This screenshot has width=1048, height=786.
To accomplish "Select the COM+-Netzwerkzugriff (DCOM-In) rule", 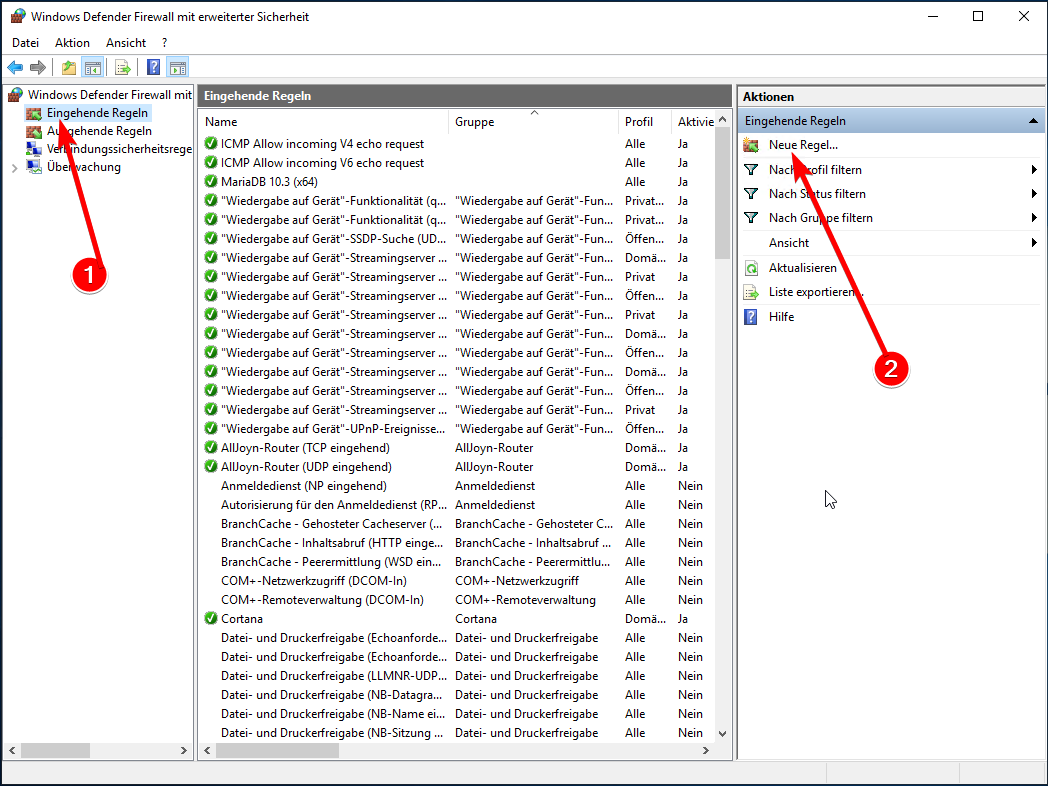I will tap(456, 581).
